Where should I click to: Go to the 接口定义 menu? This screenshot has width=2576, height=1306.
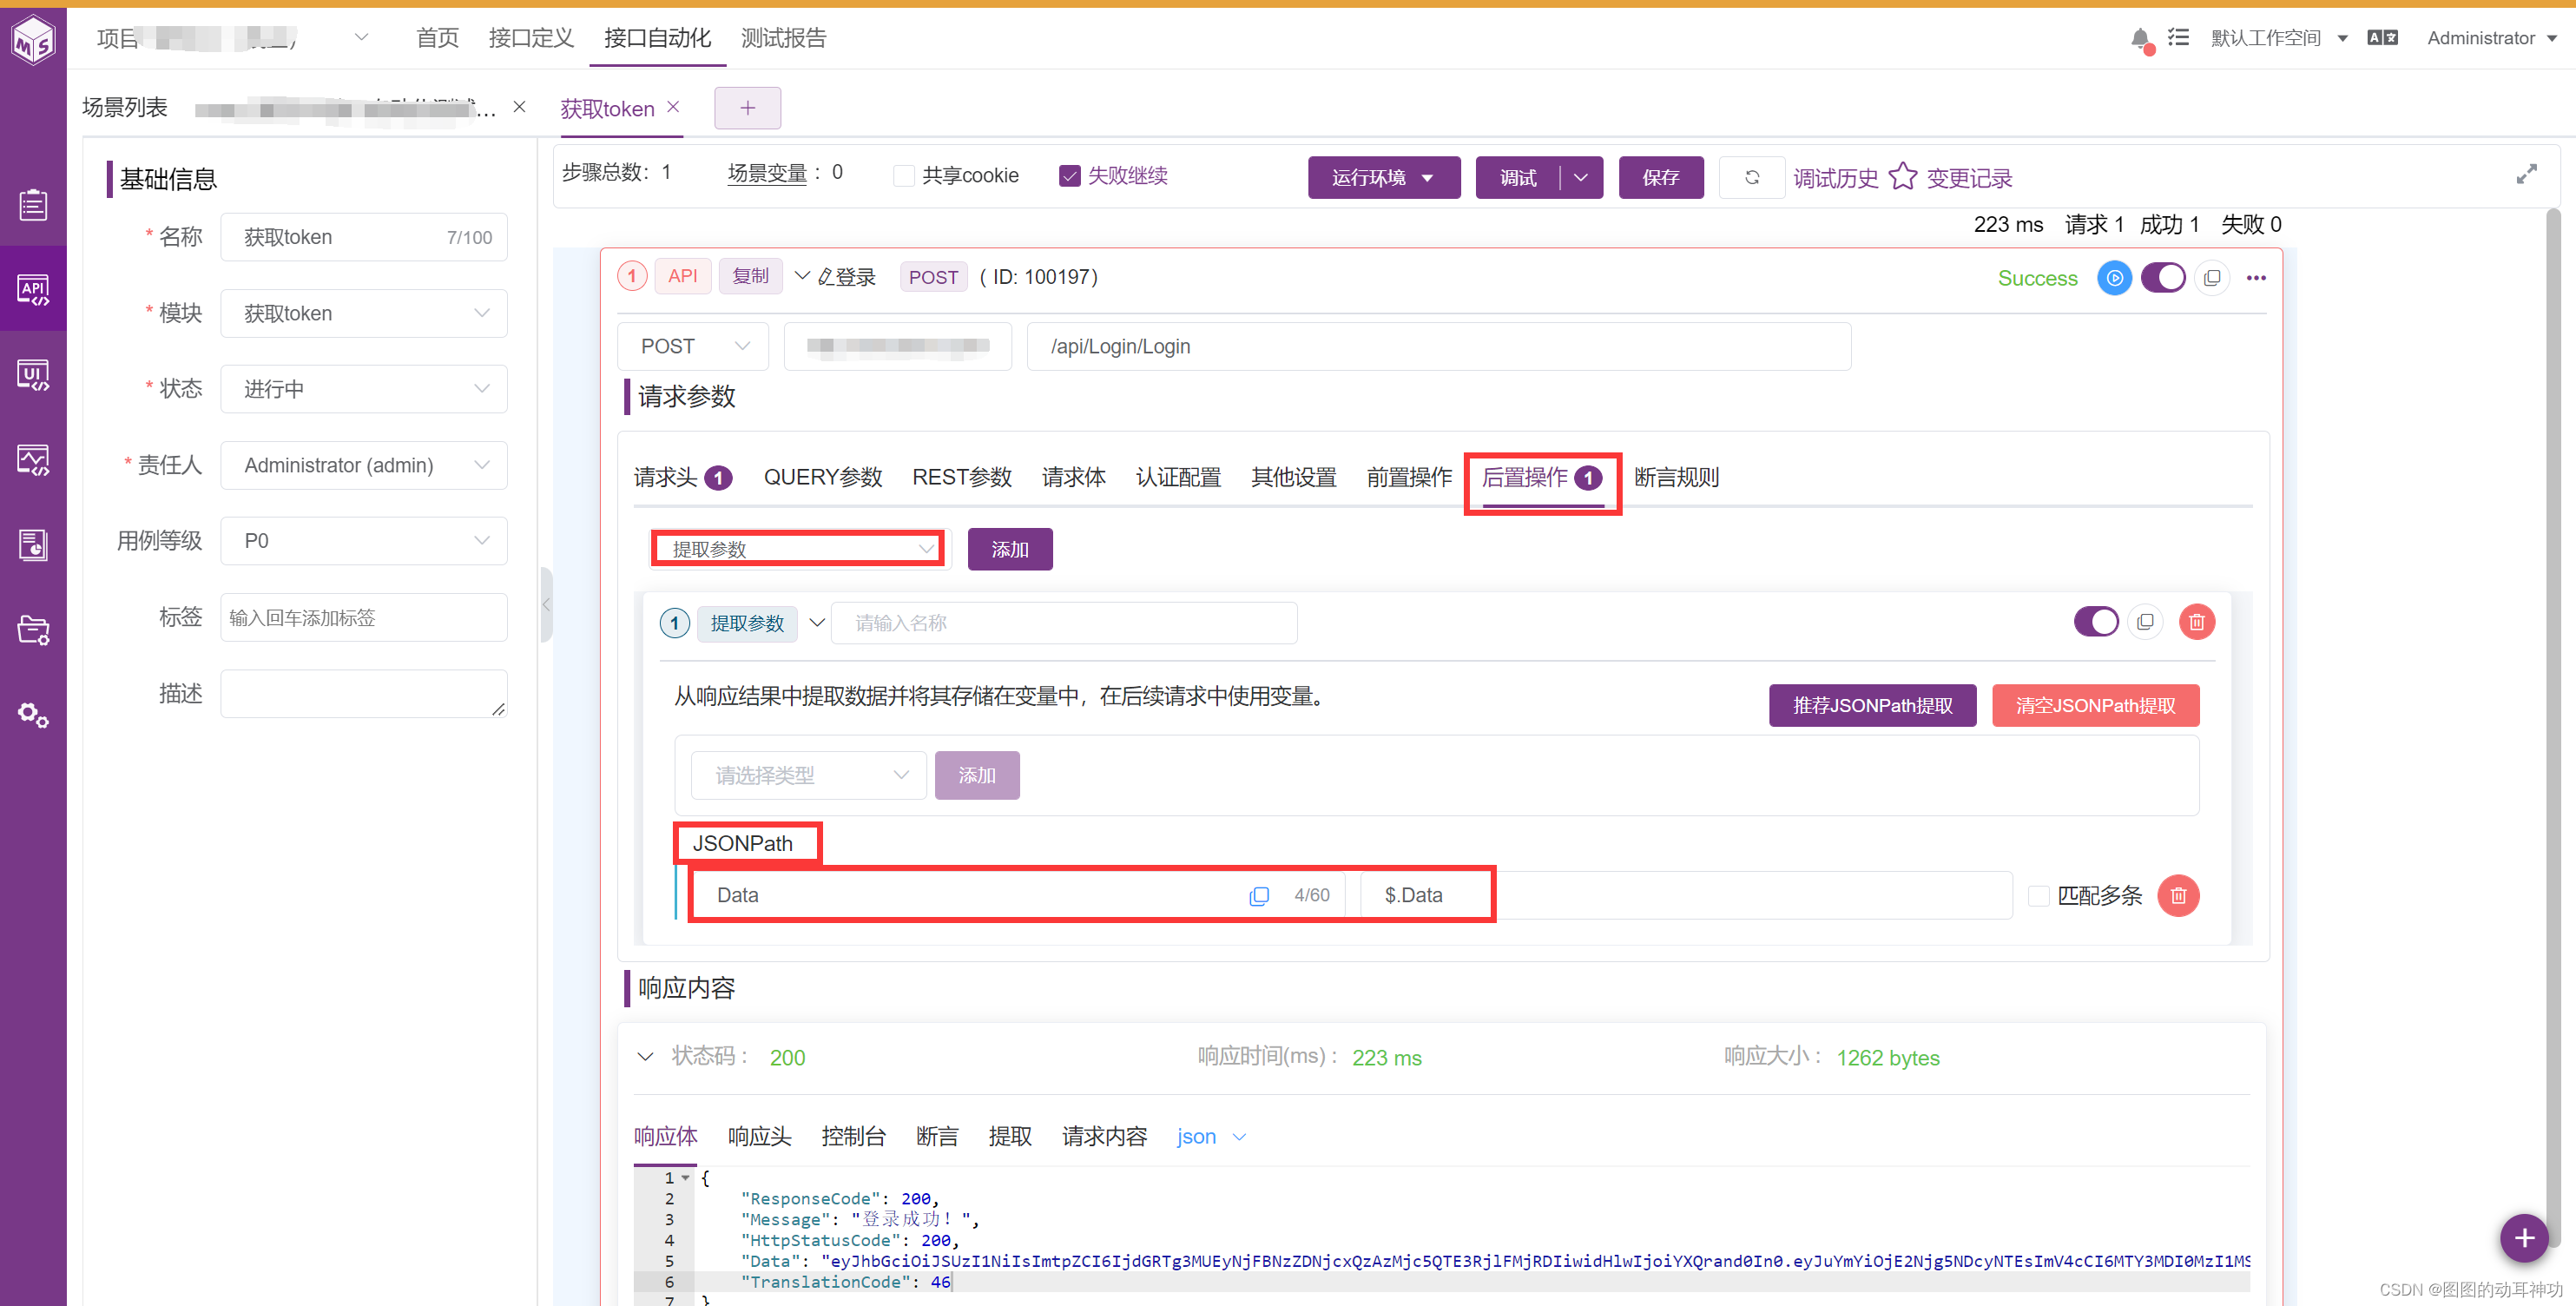click(x=531, y=37)
